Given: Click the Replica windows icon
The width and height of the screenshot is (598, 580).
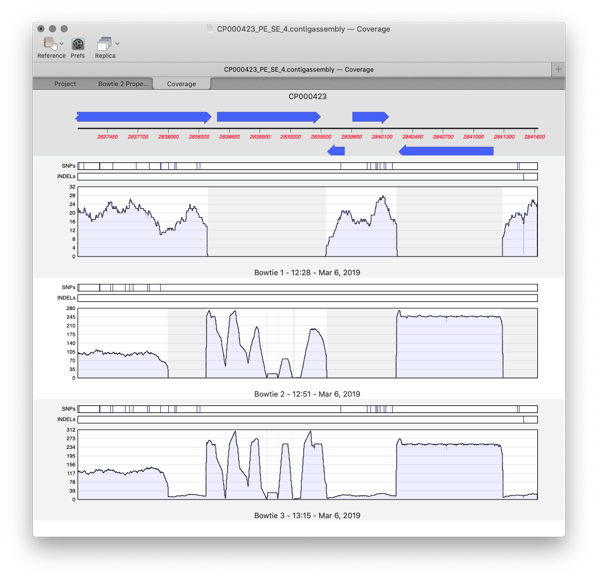Looking at the screenshot, I should tap(104, 44).
